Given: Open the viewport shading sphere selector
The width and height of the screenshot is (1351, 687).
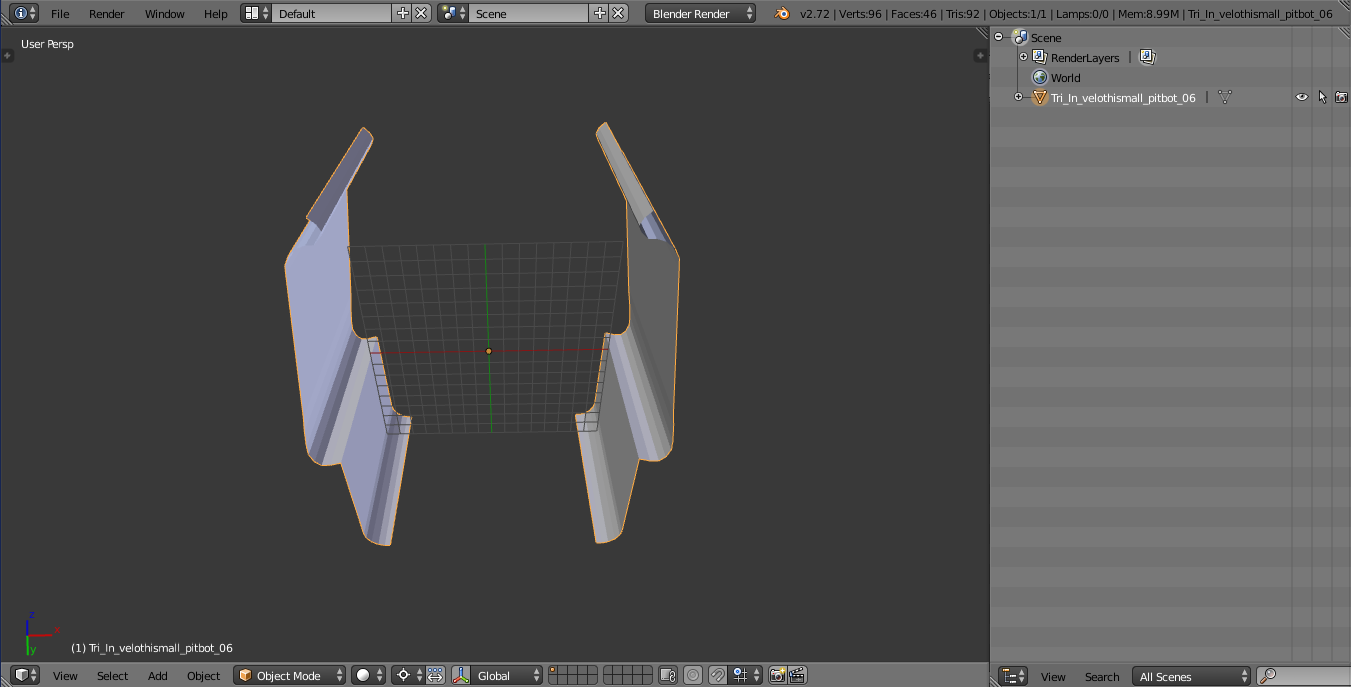Looking at the screenshot, I should [369, 675].
